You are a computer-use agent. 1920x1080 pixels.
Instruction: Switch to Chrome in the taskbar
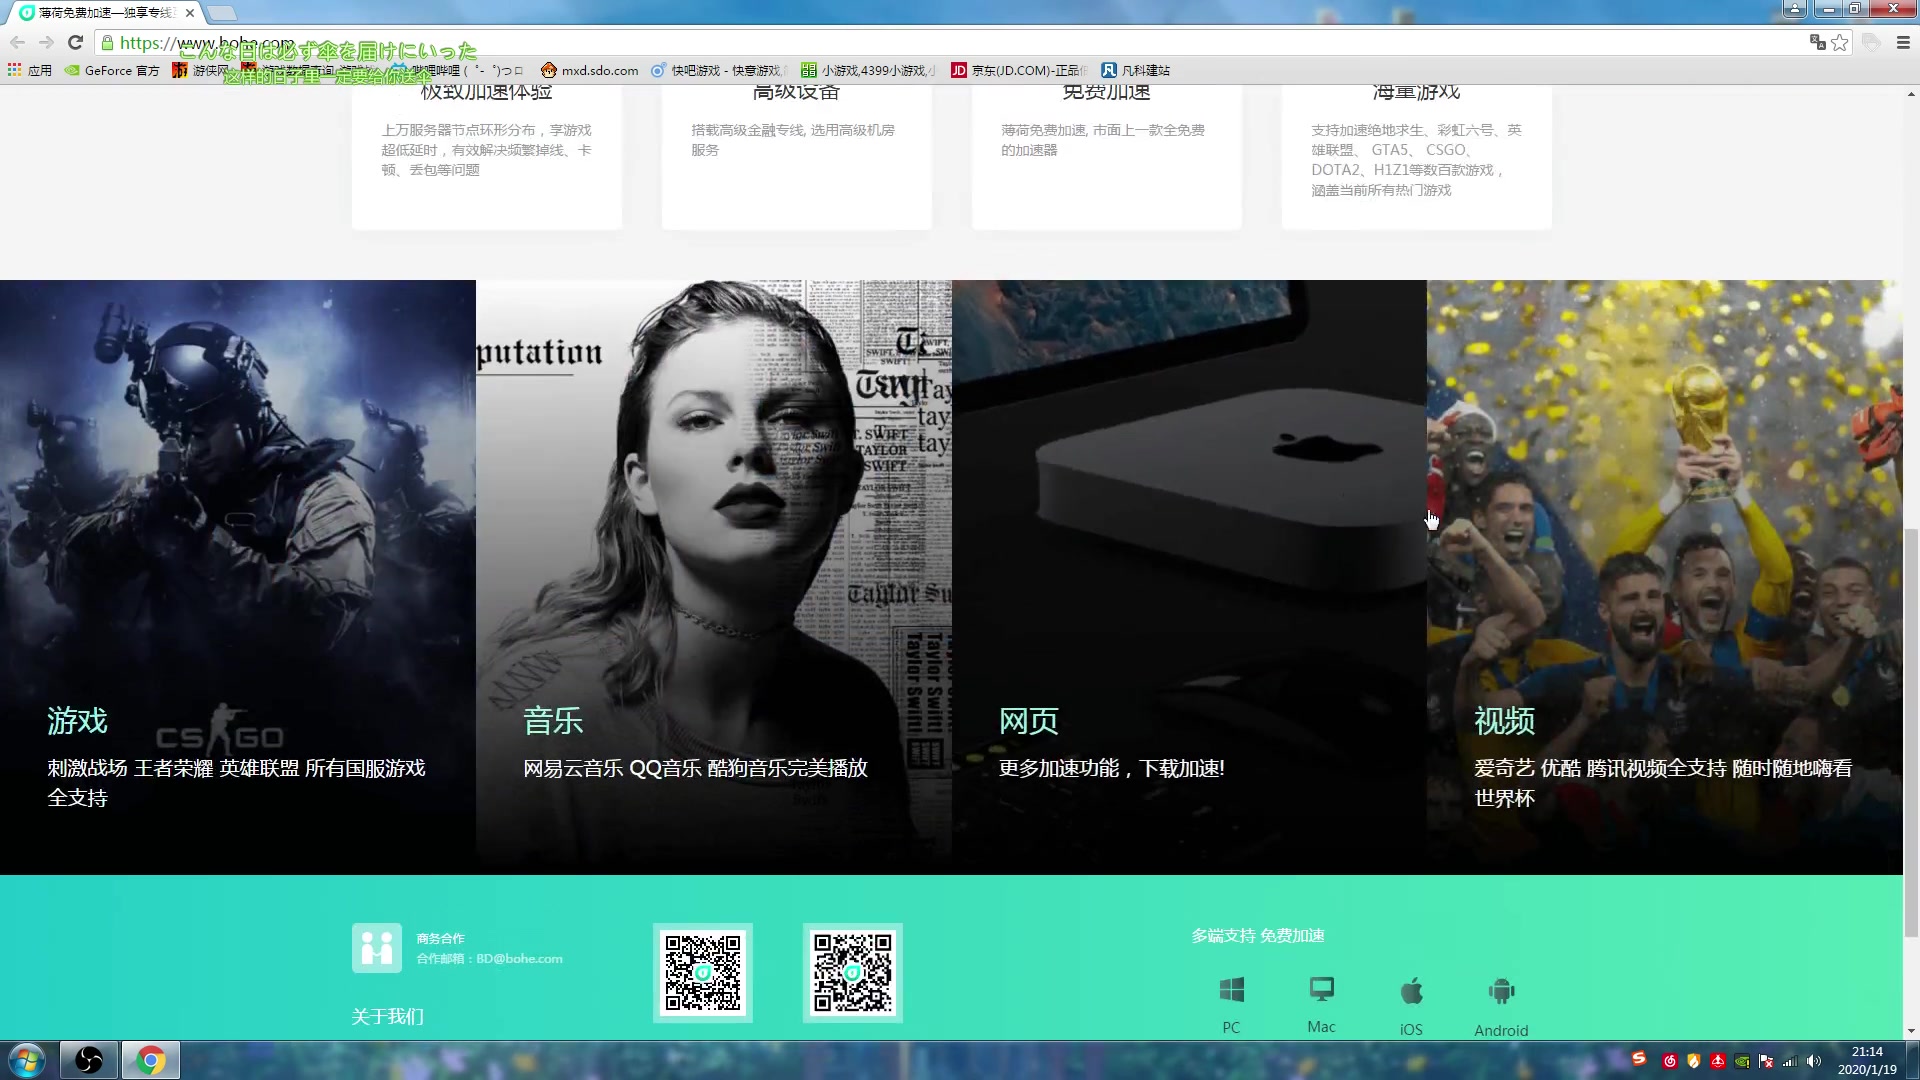pyautogui.click(x=151, y=1060)
